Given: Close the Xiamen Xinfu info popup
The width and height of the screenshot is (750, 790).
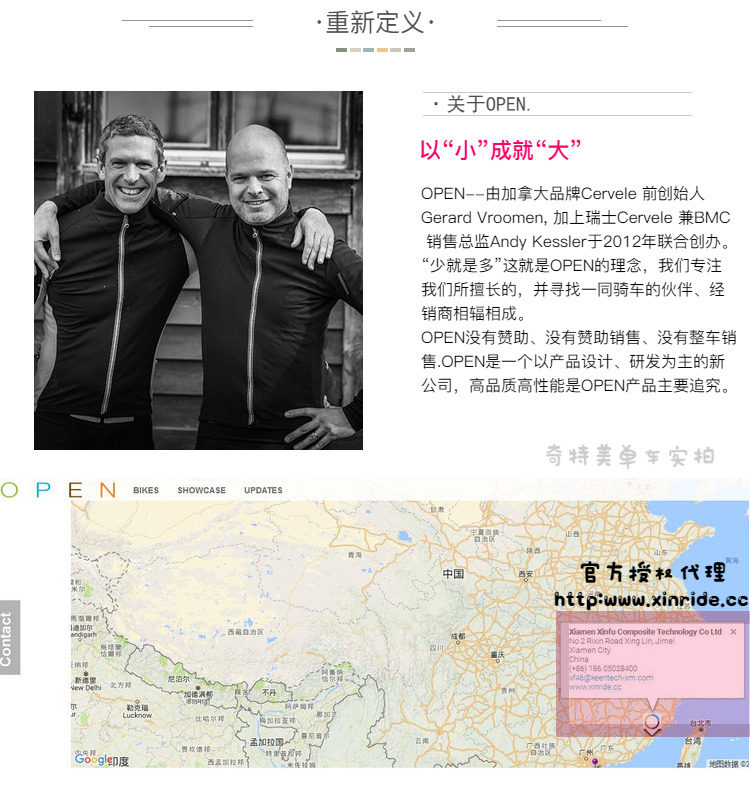Looking at the screenshot, I should tap(733, 631).
